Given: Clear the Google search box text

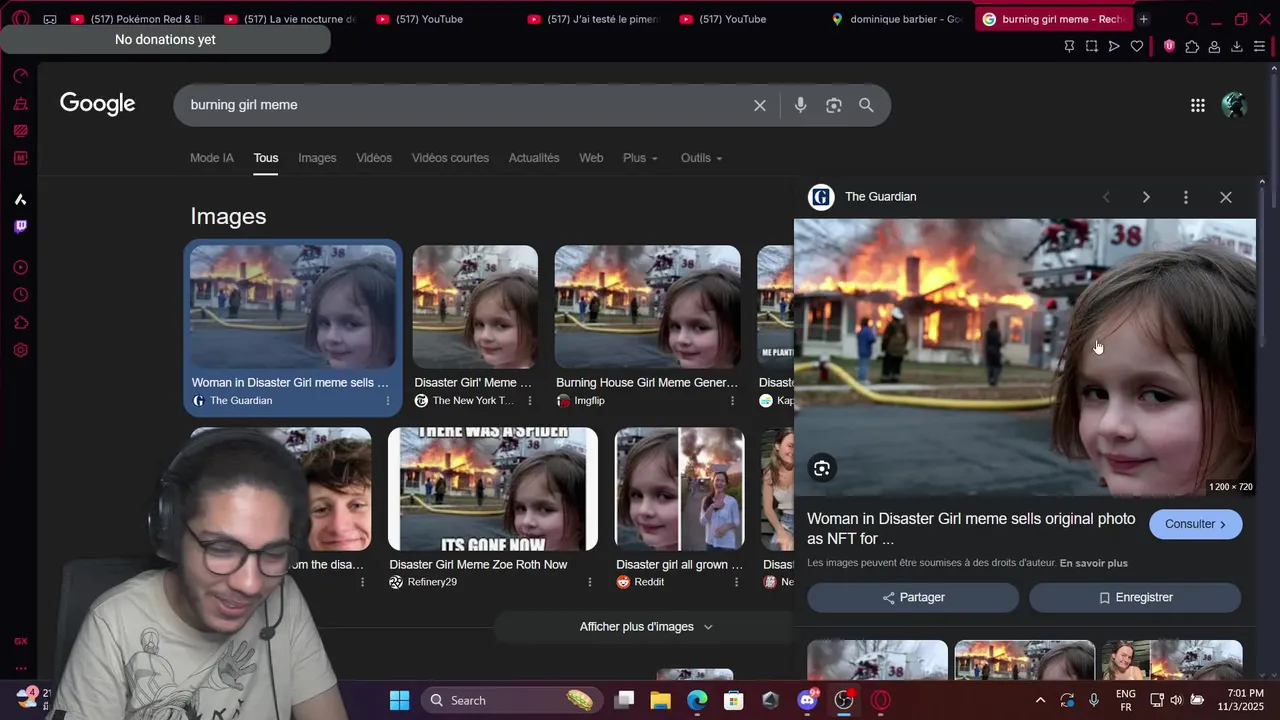Looking at the screenshot, I should [760, 105].
